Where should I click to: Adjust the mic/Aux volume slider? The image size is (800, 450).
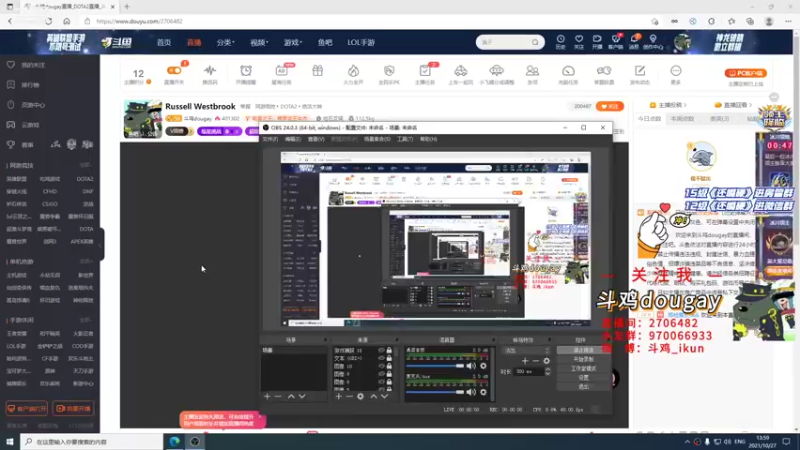(x=435, y=392)
